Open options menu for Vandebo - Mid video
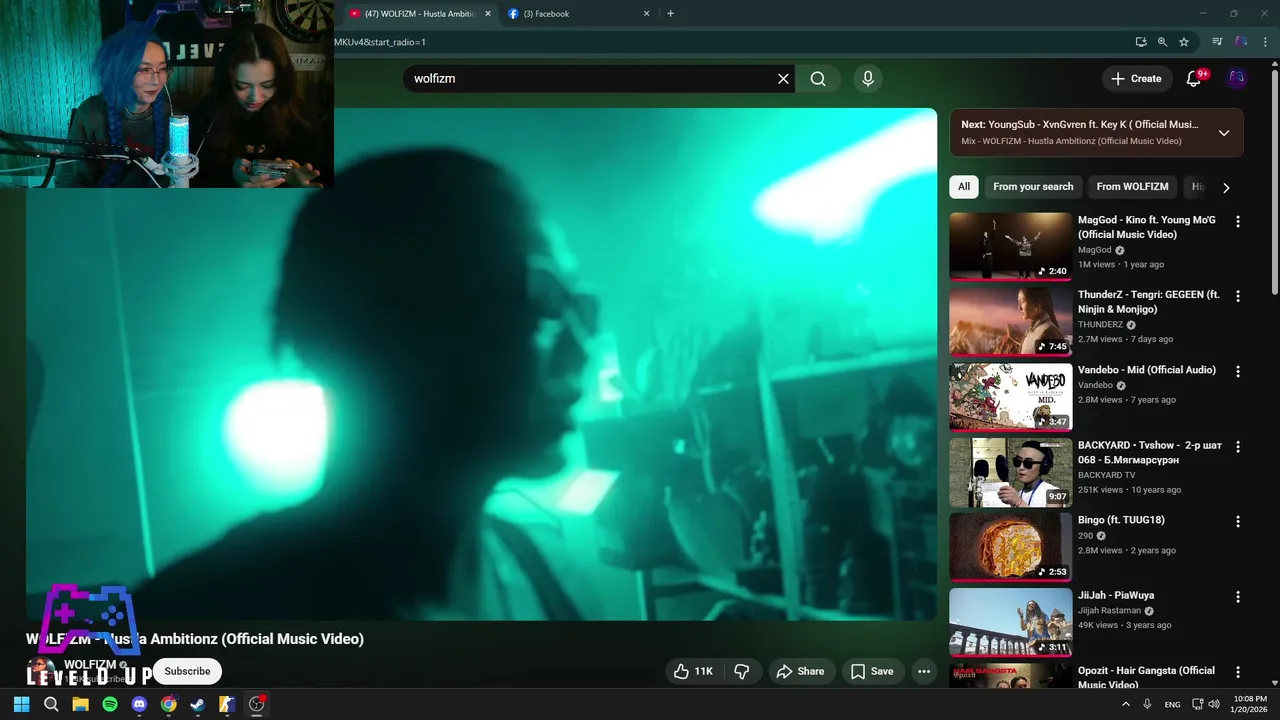Screen dimensions: 1280x720 tap(1238, 372)
